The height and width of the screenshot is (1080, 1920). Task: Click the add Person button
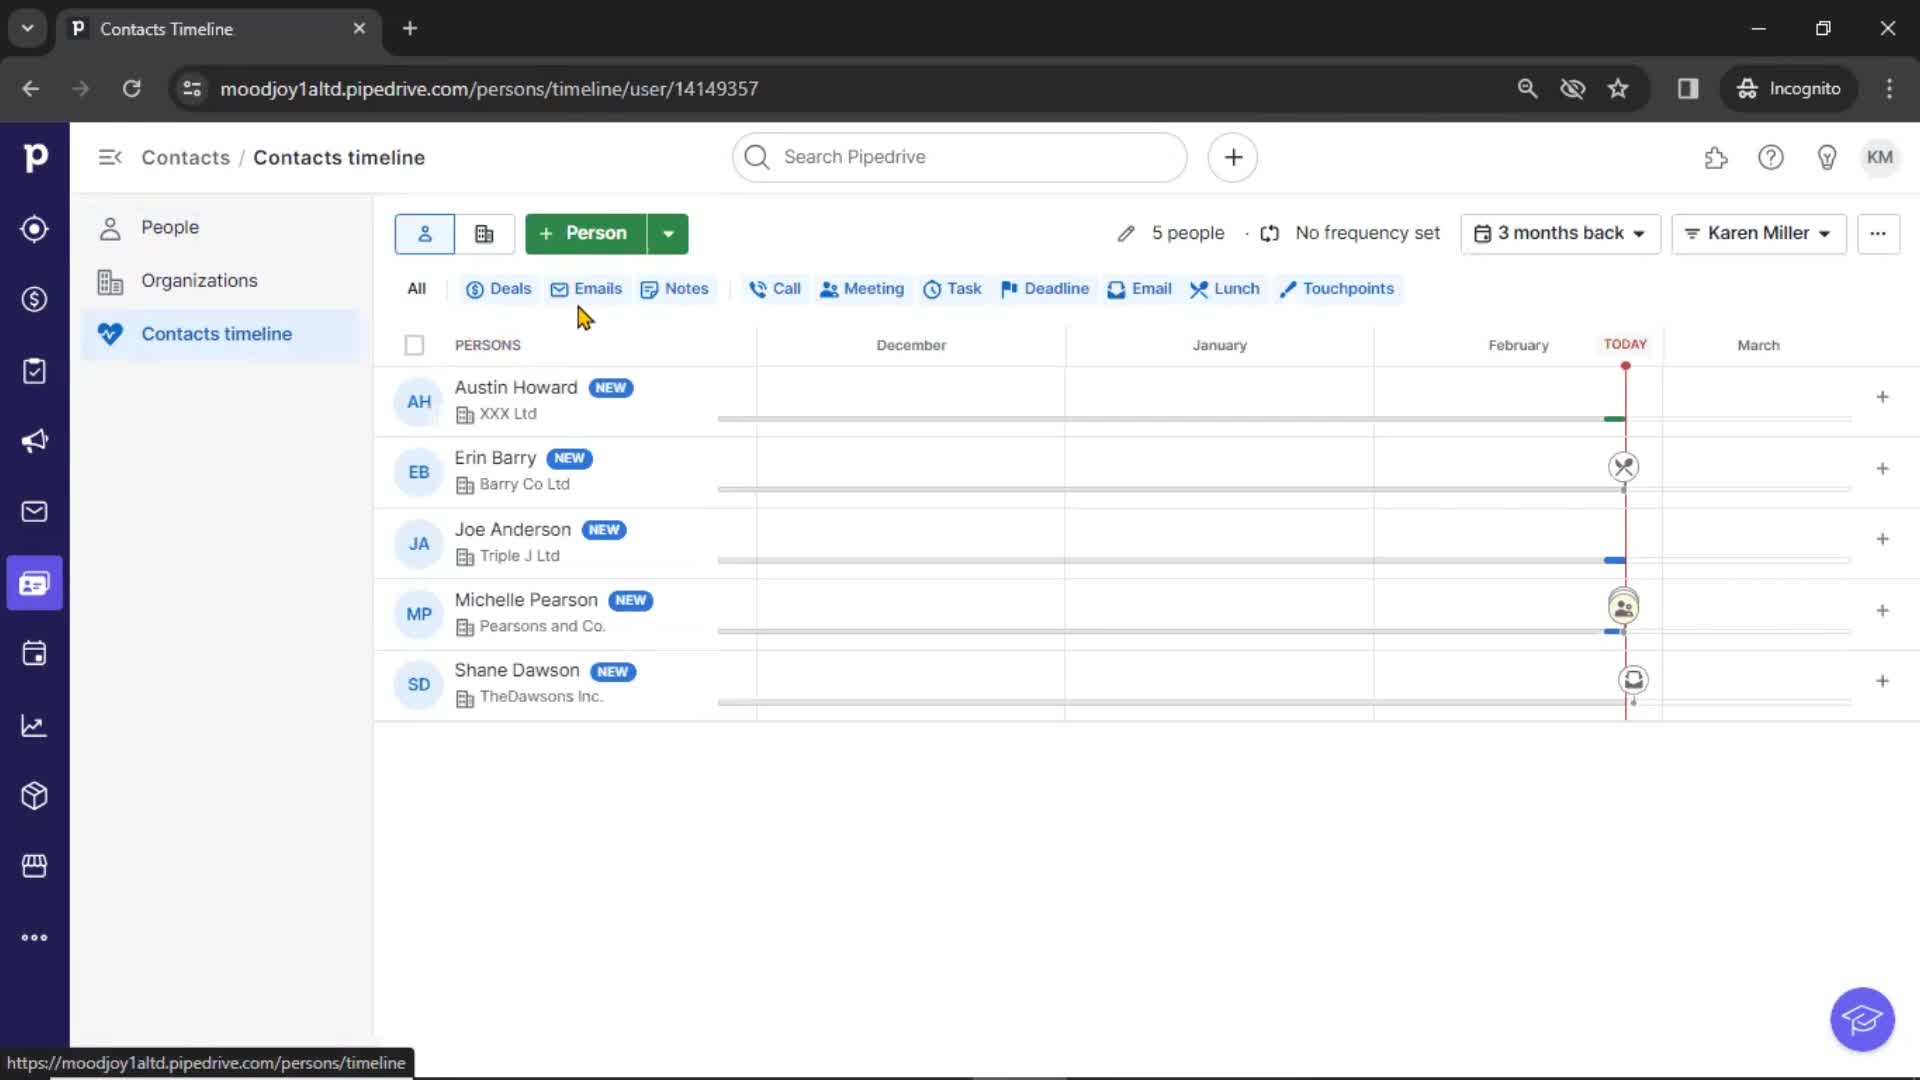pos(586,233)
